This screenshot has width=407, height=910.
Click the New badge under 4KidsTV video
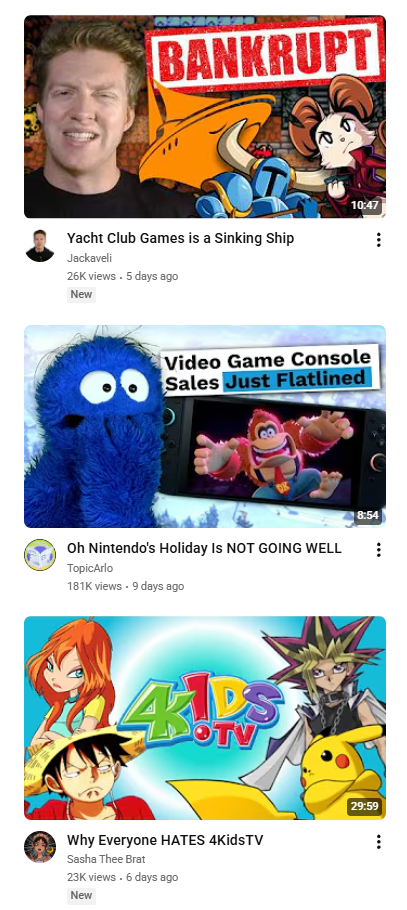[81, 895]
